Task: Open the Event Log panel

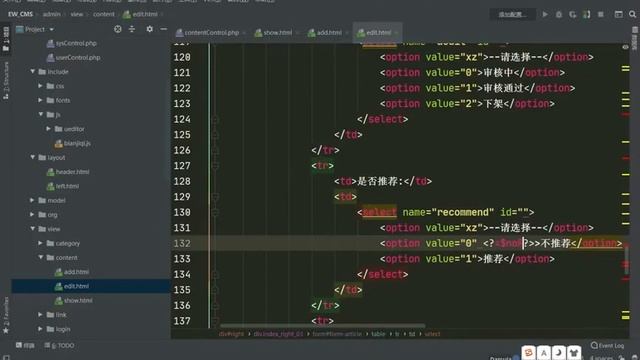Action: tap(607, 345)
